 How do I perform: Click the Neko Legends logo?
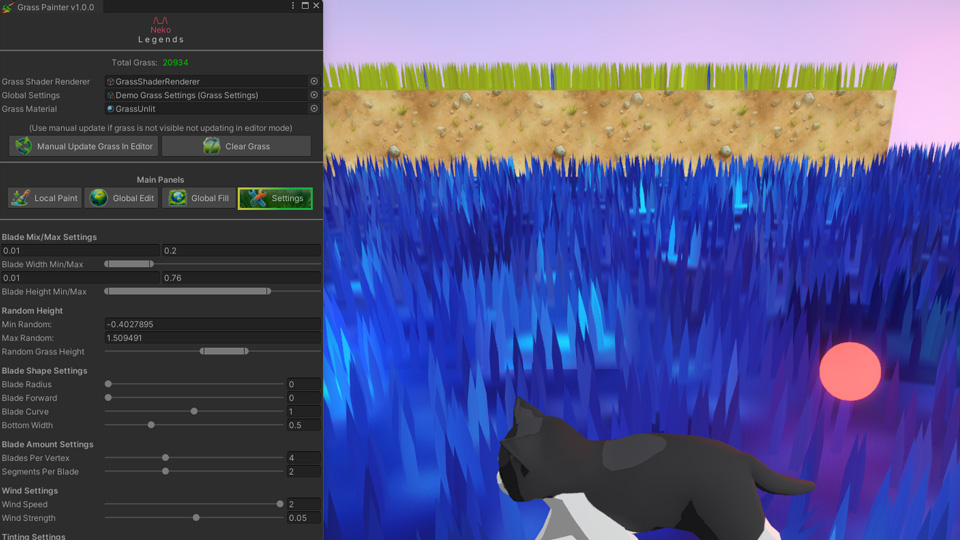[x=161, y=29]
